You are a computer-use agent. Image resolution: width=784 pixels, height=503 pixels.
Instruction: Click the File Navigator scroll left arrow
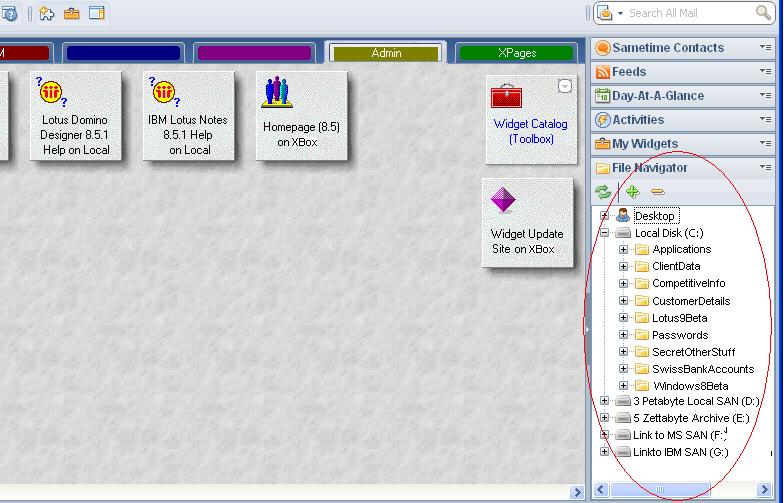(601, 489)
